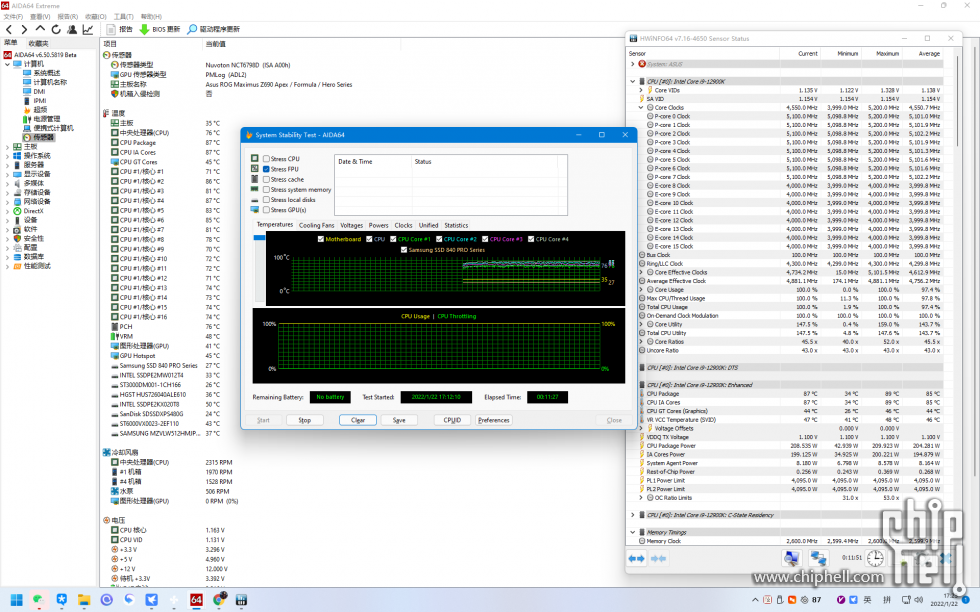Click the blue temperature graph scale bar
This screenshot has height=612, width=980.
pos(259,238)
